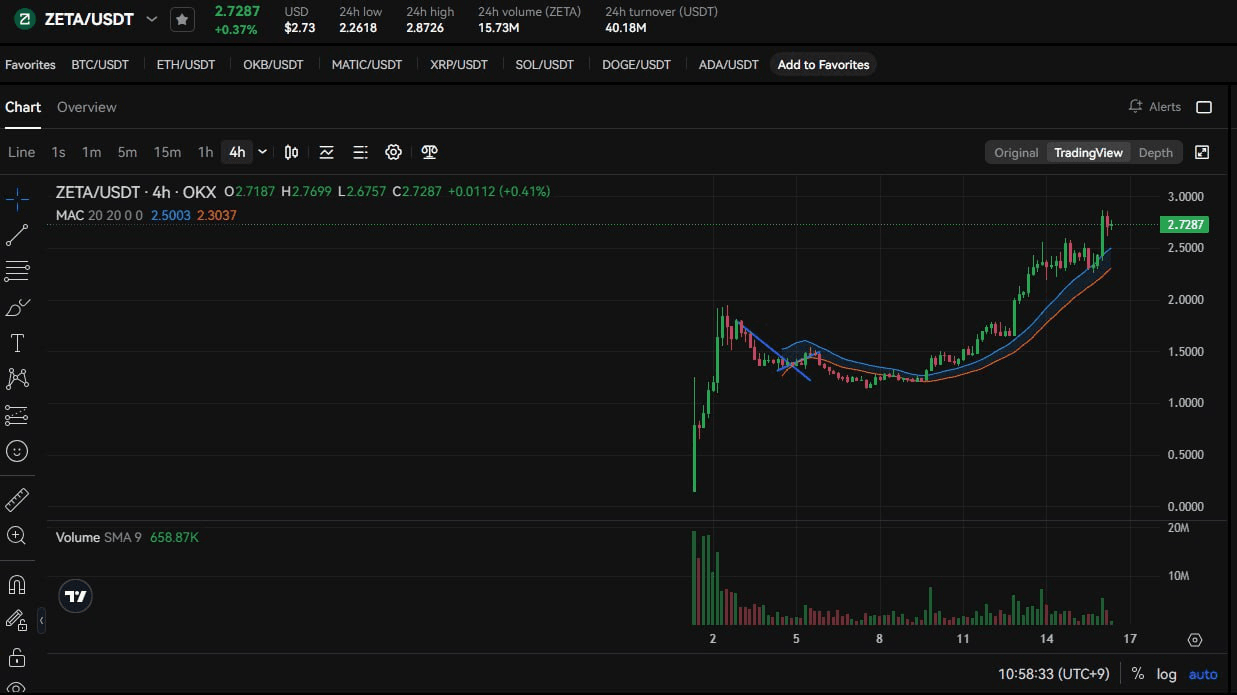This screenshot has height=695, width=1237.
Task: Click the 24h high value 2.8726
Action: pos(425,28)
